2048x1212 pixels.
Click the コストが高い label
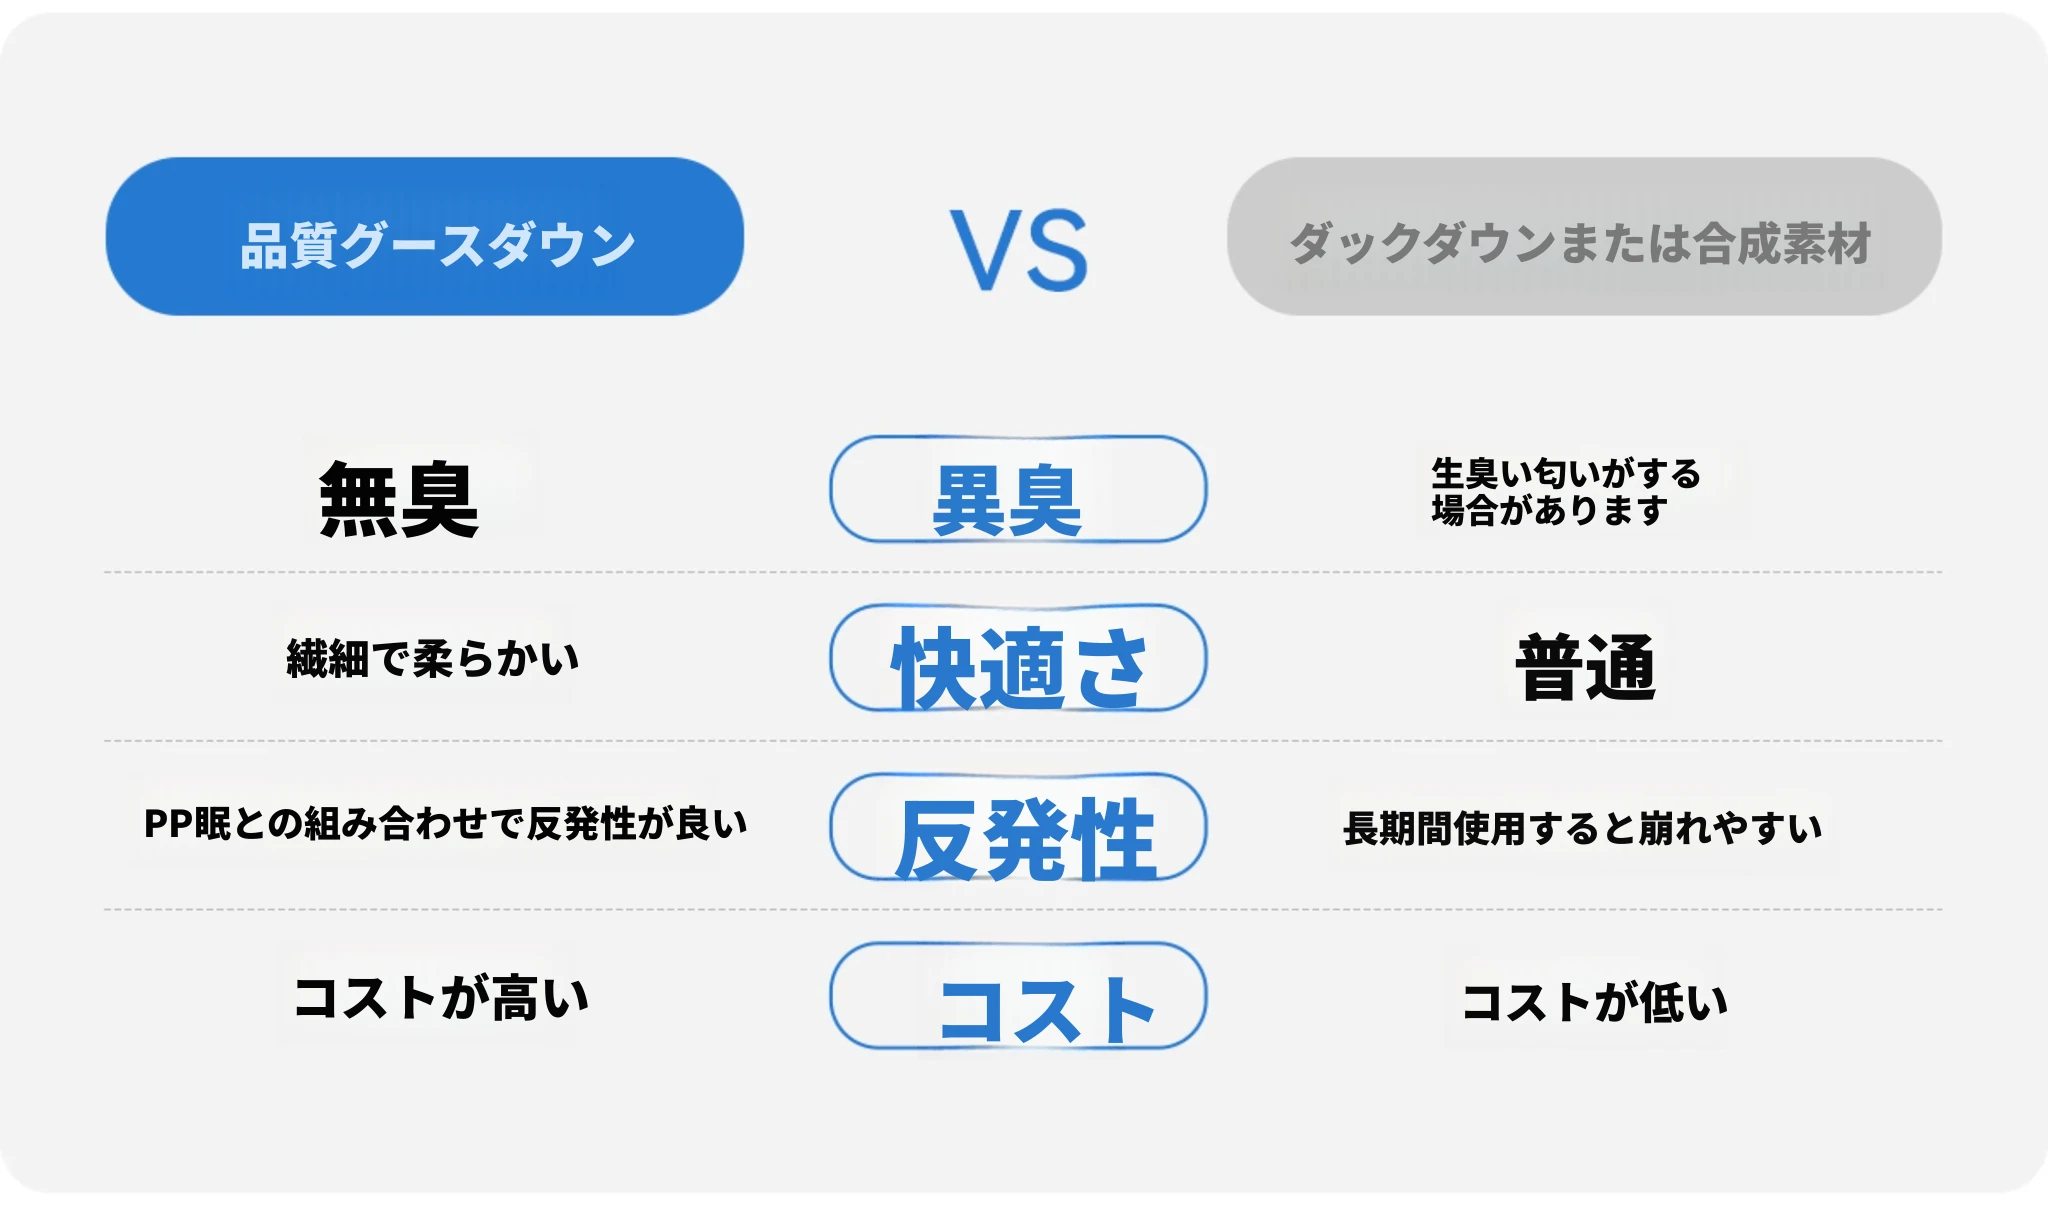coord(441,998)
